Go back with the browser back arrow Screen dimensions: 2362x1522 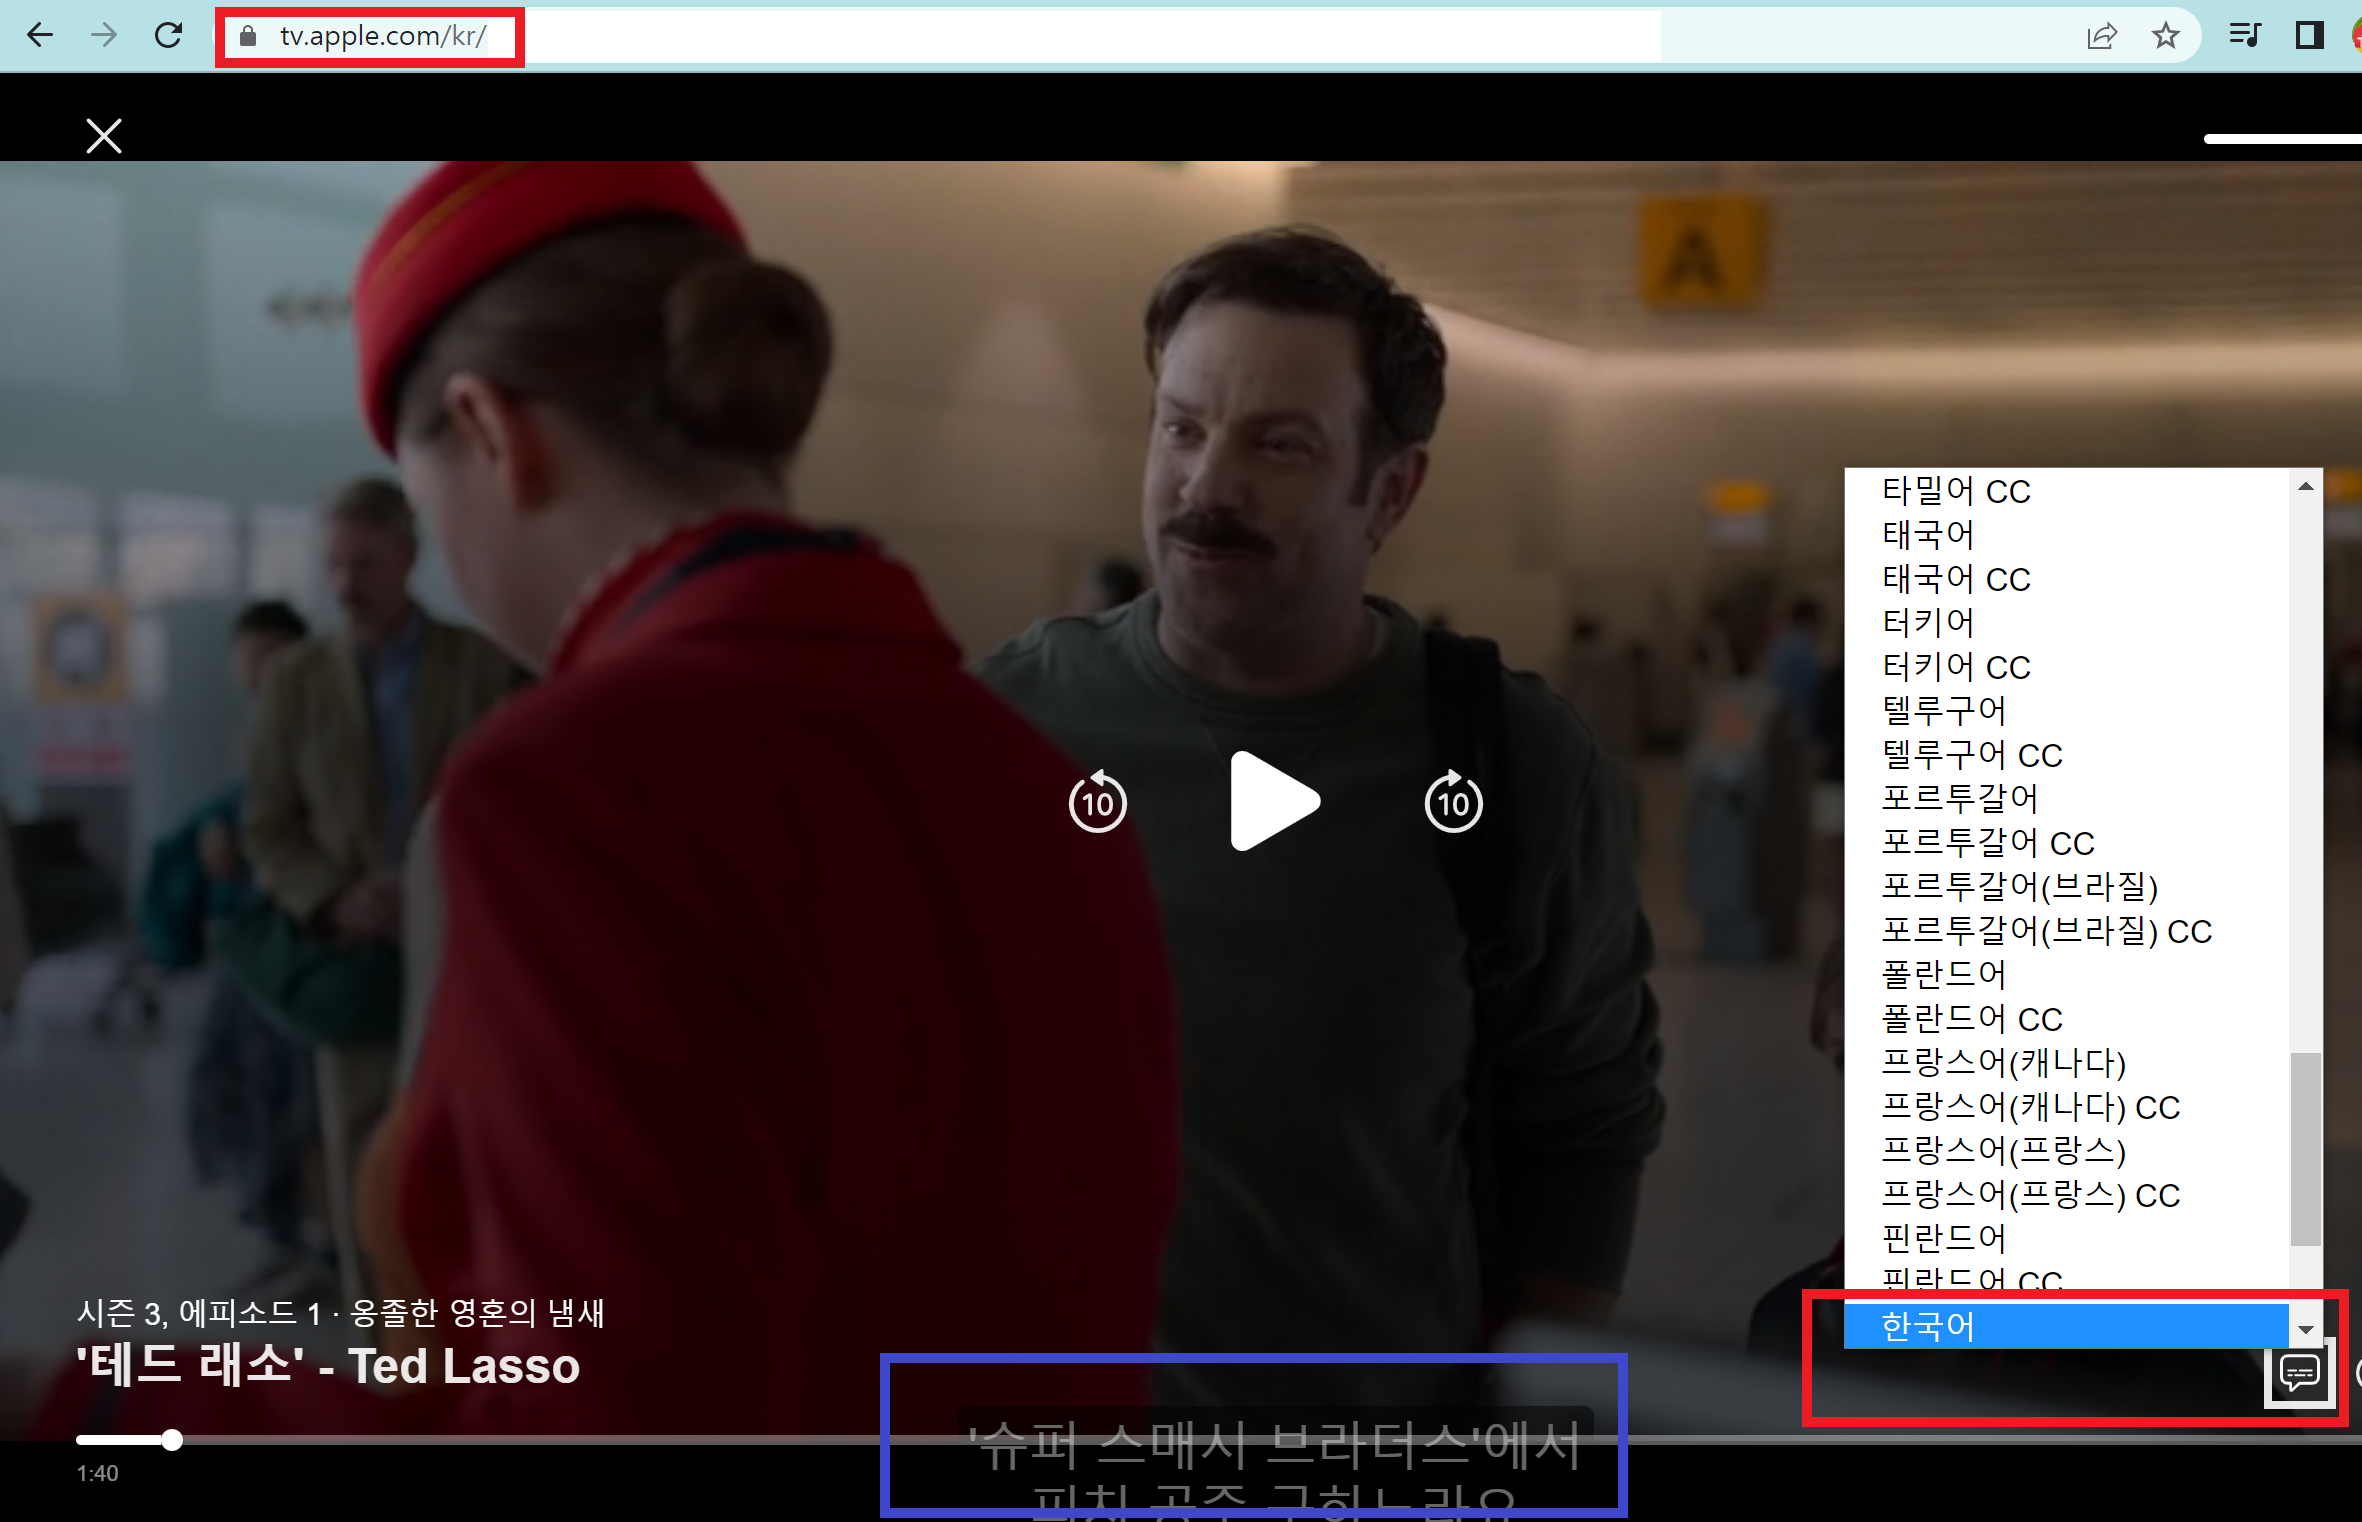40,36
